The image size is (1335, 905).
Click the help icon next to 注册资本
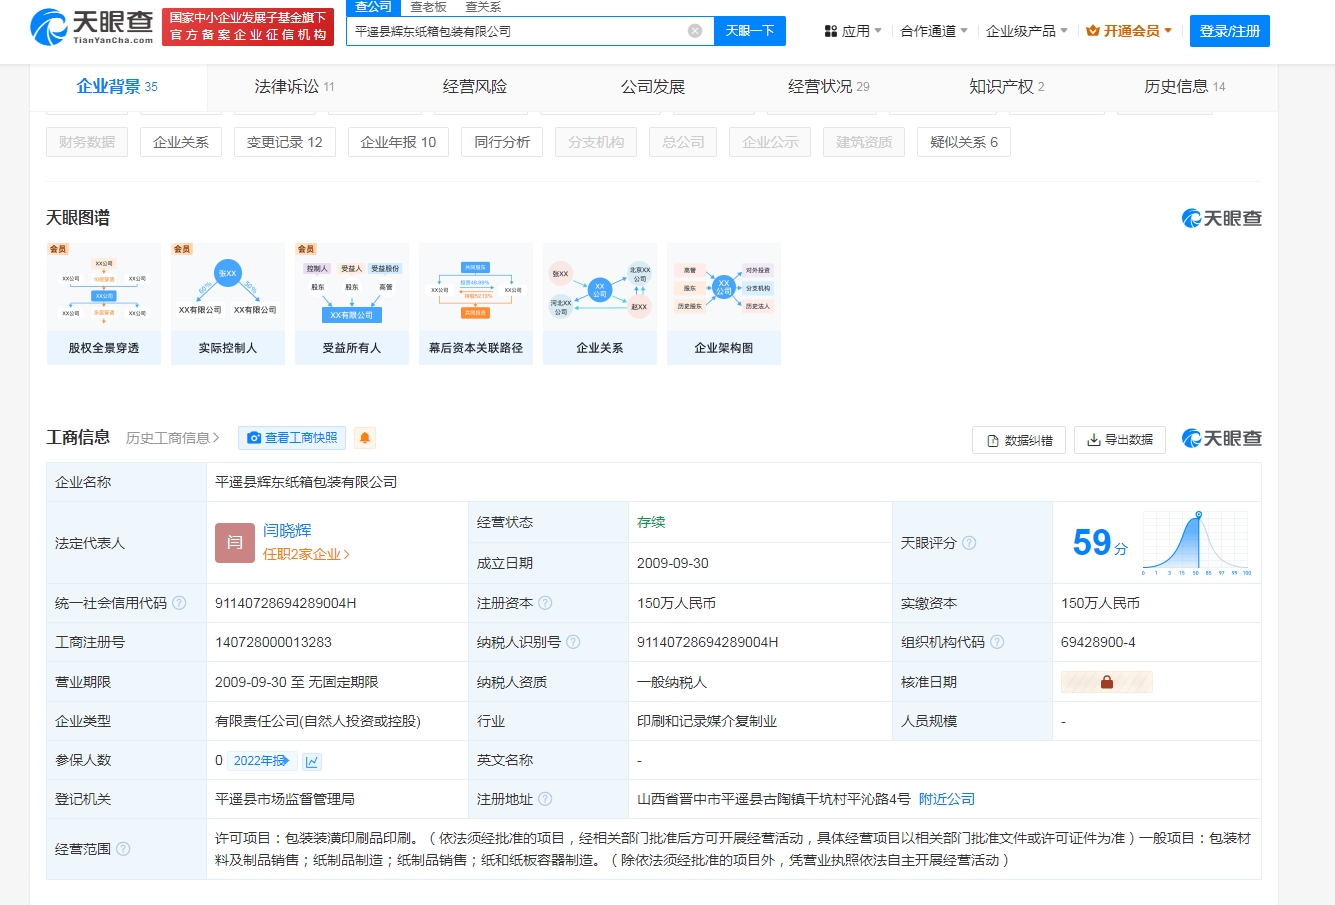pyautogui.click(x=545, y=603)
